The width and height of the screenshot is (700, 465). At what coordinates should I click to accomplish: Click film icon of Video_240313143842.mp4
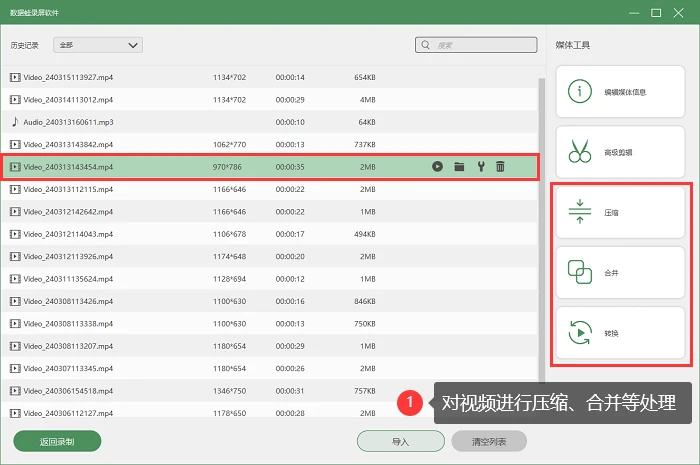pyautogui.click(x=15, y=145)
